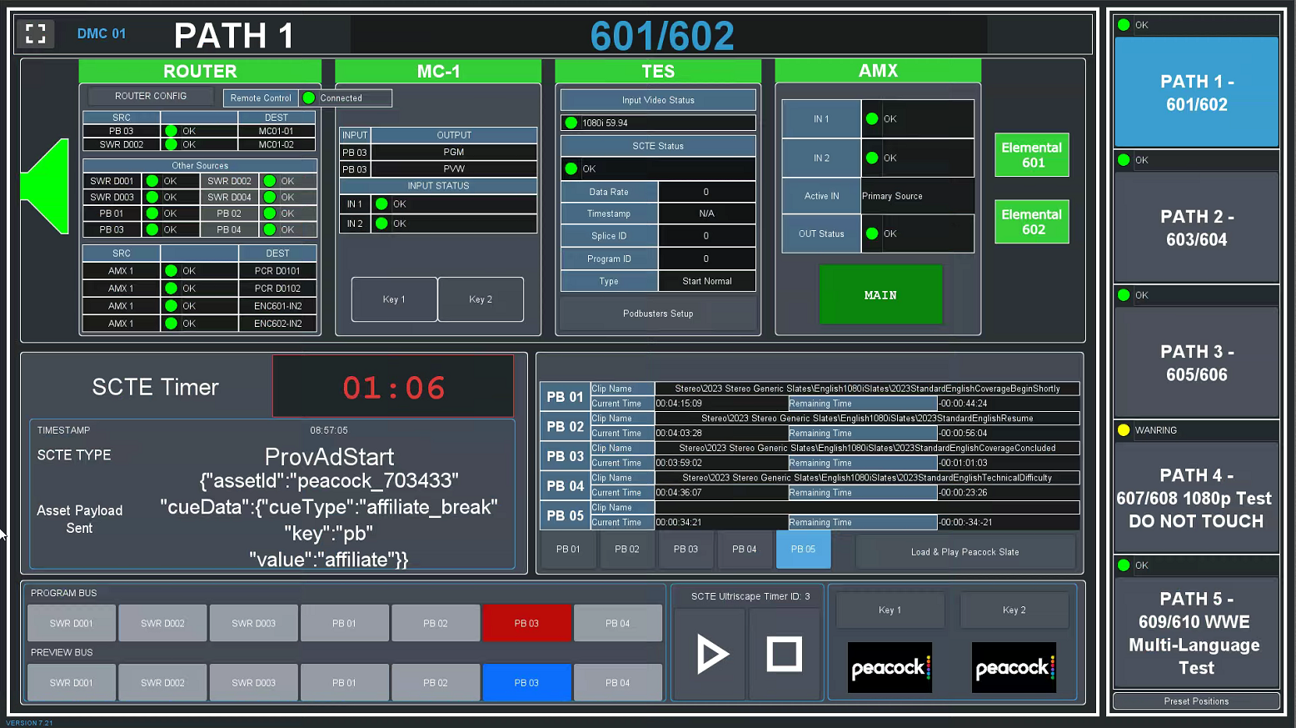
Task: Select PB 03 on the Preview Bus
Action: click(526, 683)
